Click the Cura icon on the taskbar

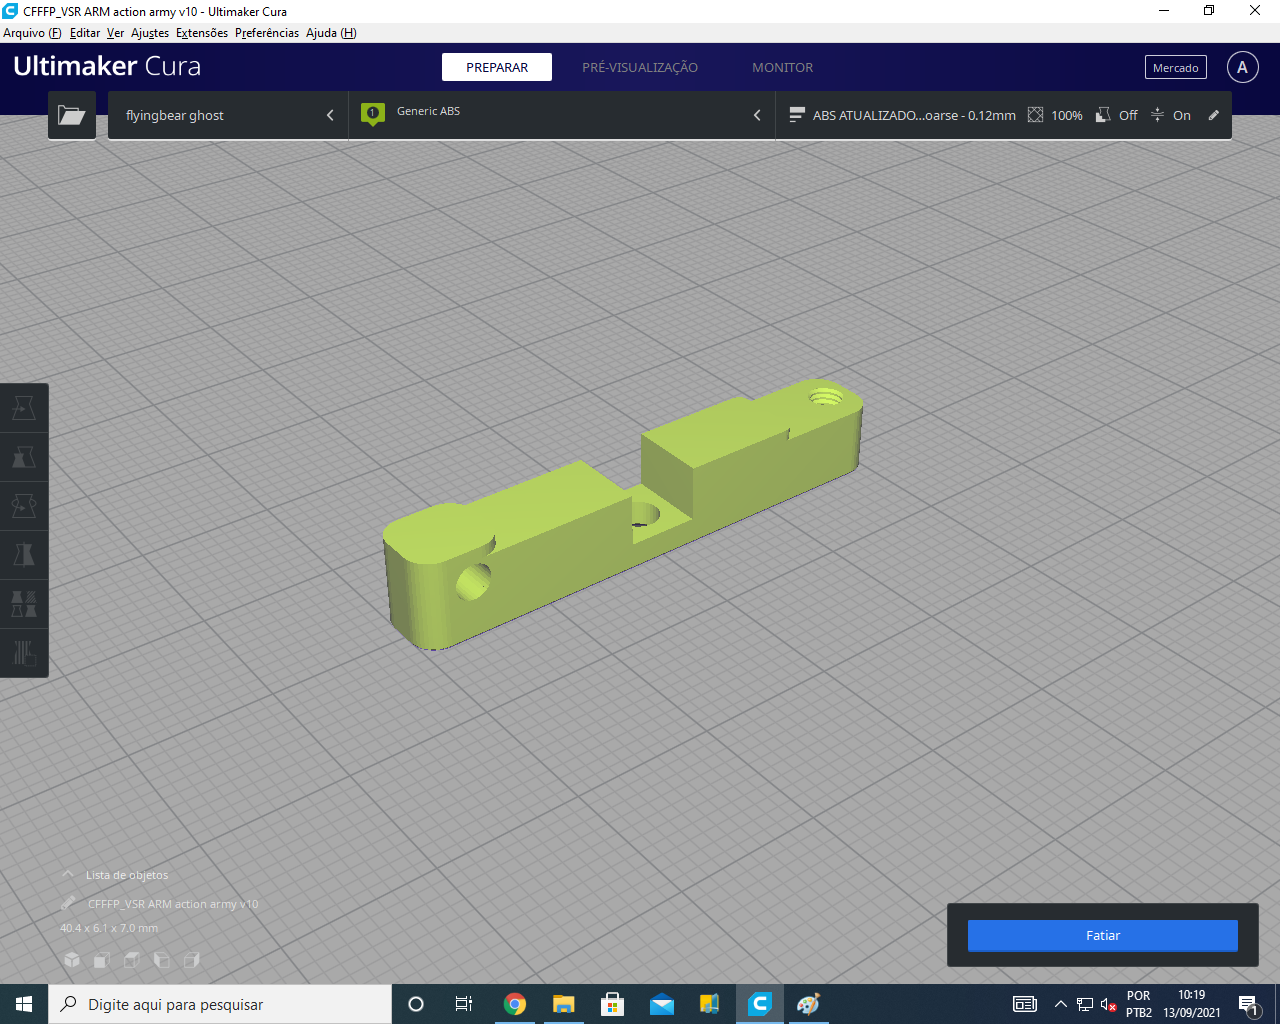(759, 1004)
